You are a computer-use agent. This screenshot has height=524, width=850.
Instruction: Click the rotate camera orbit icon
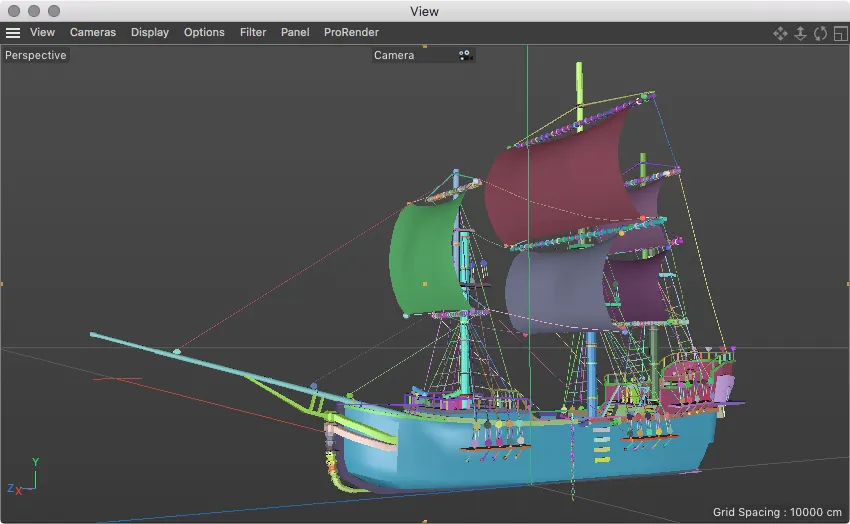coord(820,33)
